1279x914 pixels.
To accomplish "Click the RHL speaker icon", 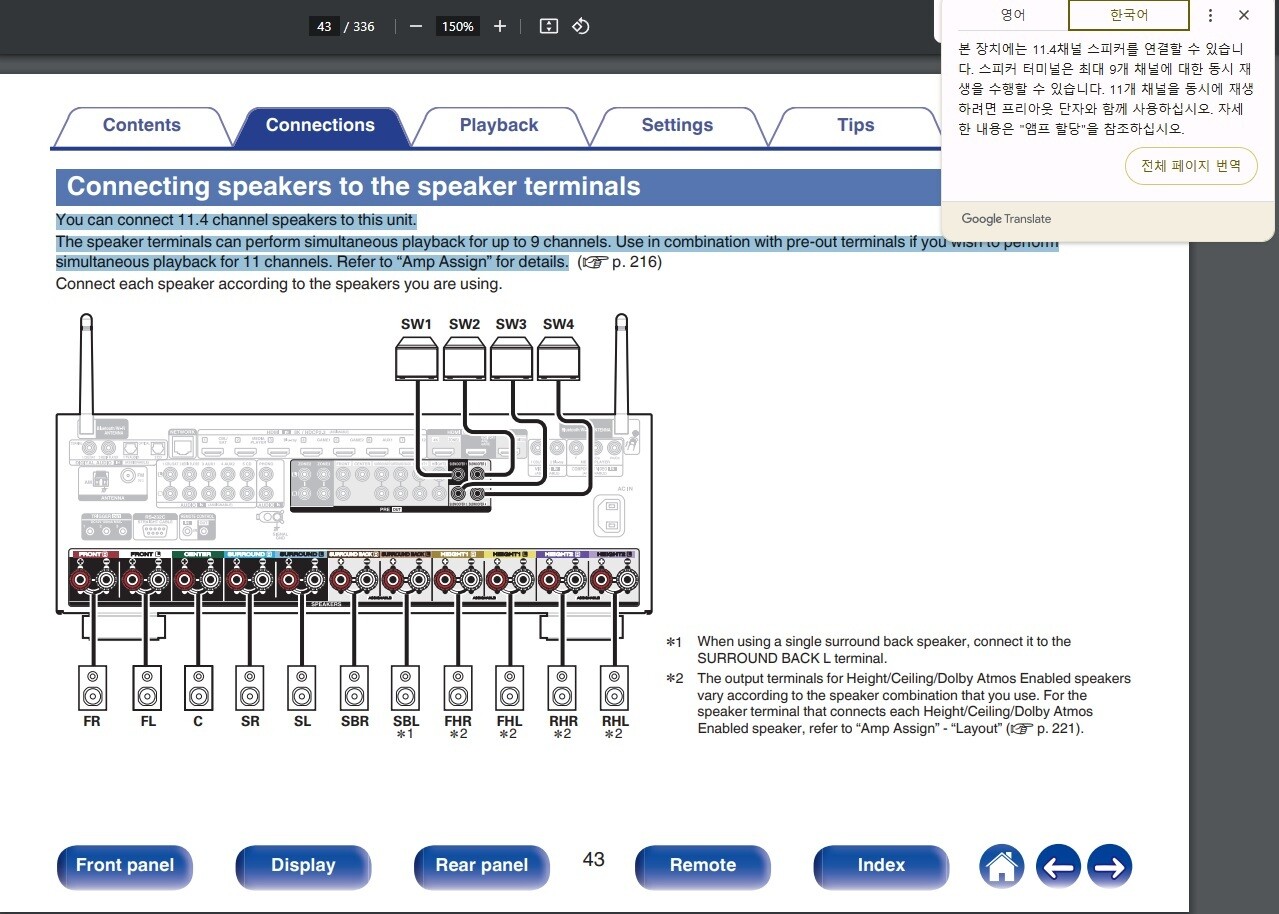I will tap(615, 687).
